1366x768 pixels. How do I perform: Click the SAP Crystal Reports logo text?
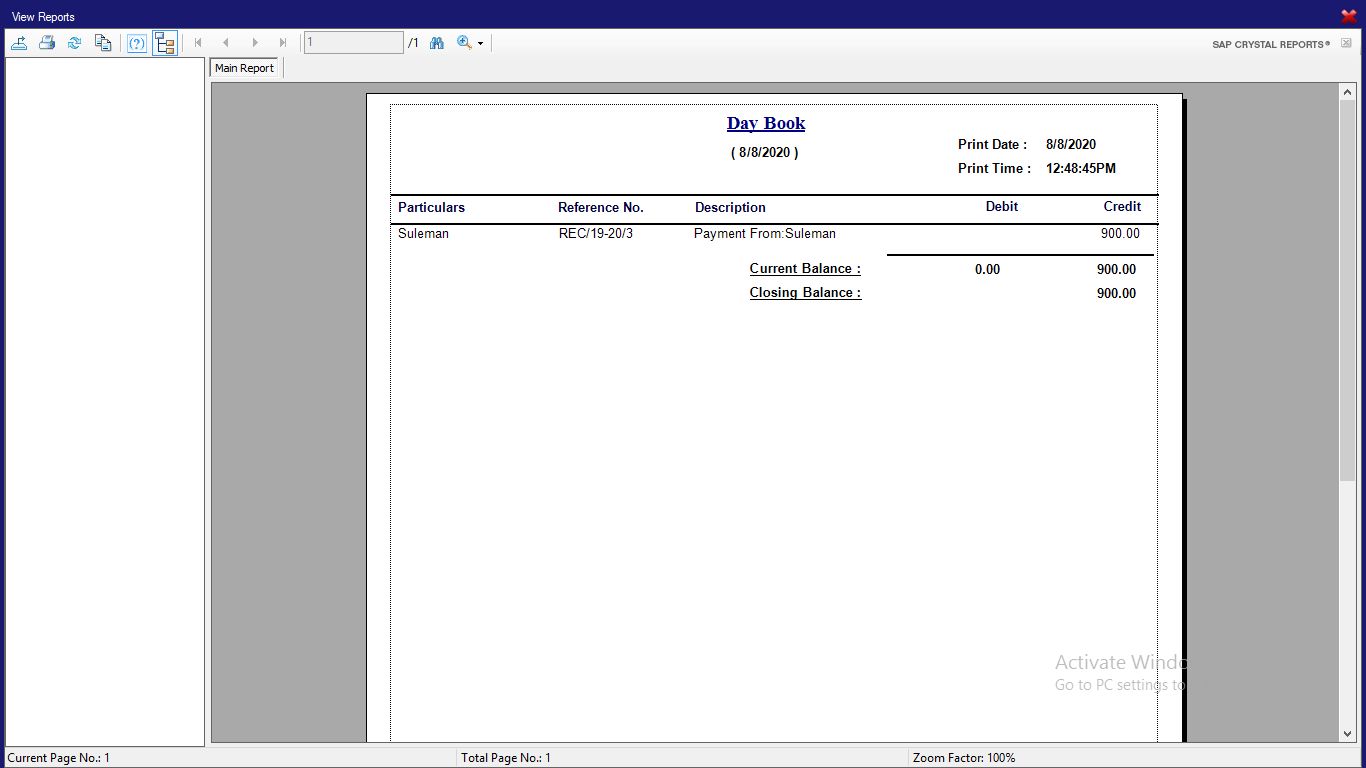1271,44
